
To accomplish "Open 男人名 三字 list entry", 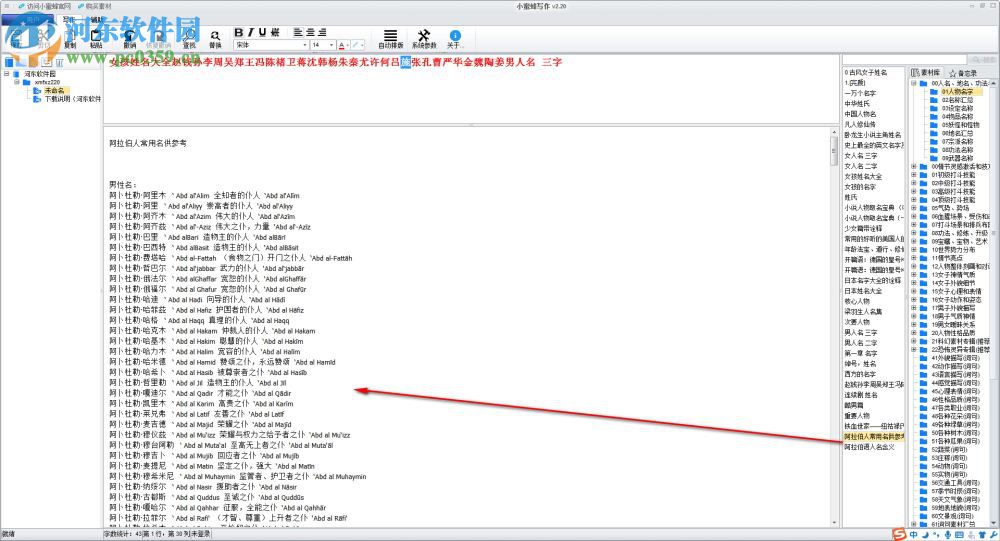I will coord(861,332).
